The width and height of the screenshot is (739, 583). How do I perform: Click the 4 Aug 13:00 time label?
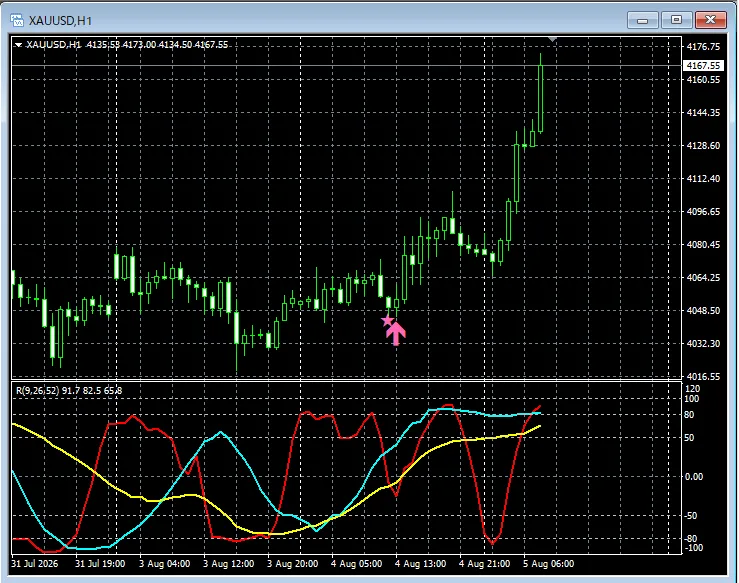420,564
